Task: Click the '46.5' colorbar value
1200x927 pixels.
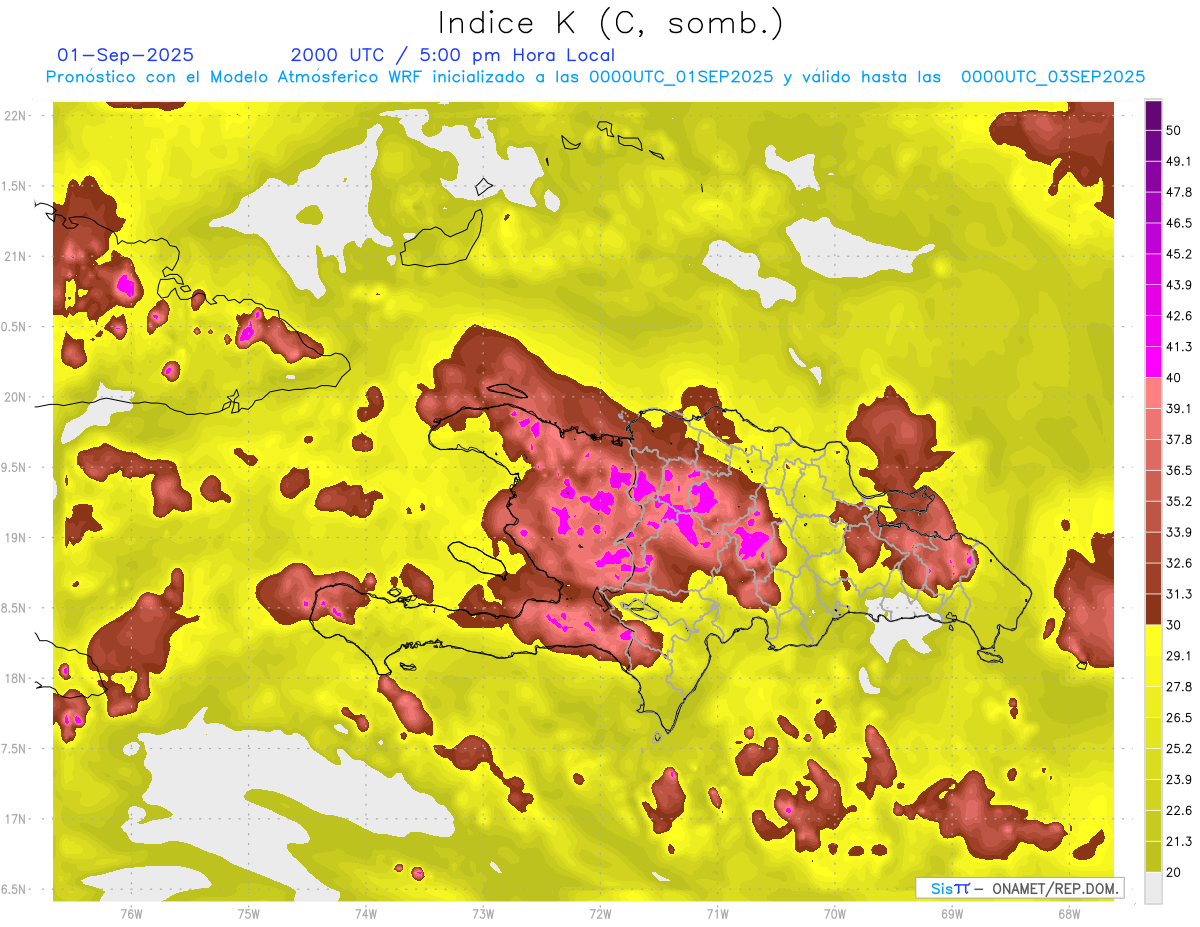Action: click(x=1179, y=223)
